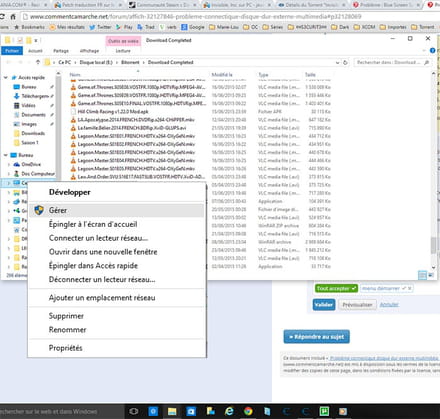Click the Task View icon on taskbar
The height and width of the screenshot is (419, 440).
click(x=134, y=411)
